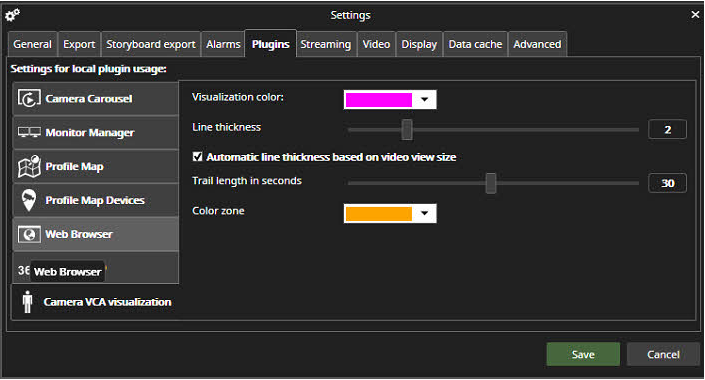This screenshot has height=380, width=705.
Task: Toggle automatic line thickness checkbox
Action: coord(197,156)
